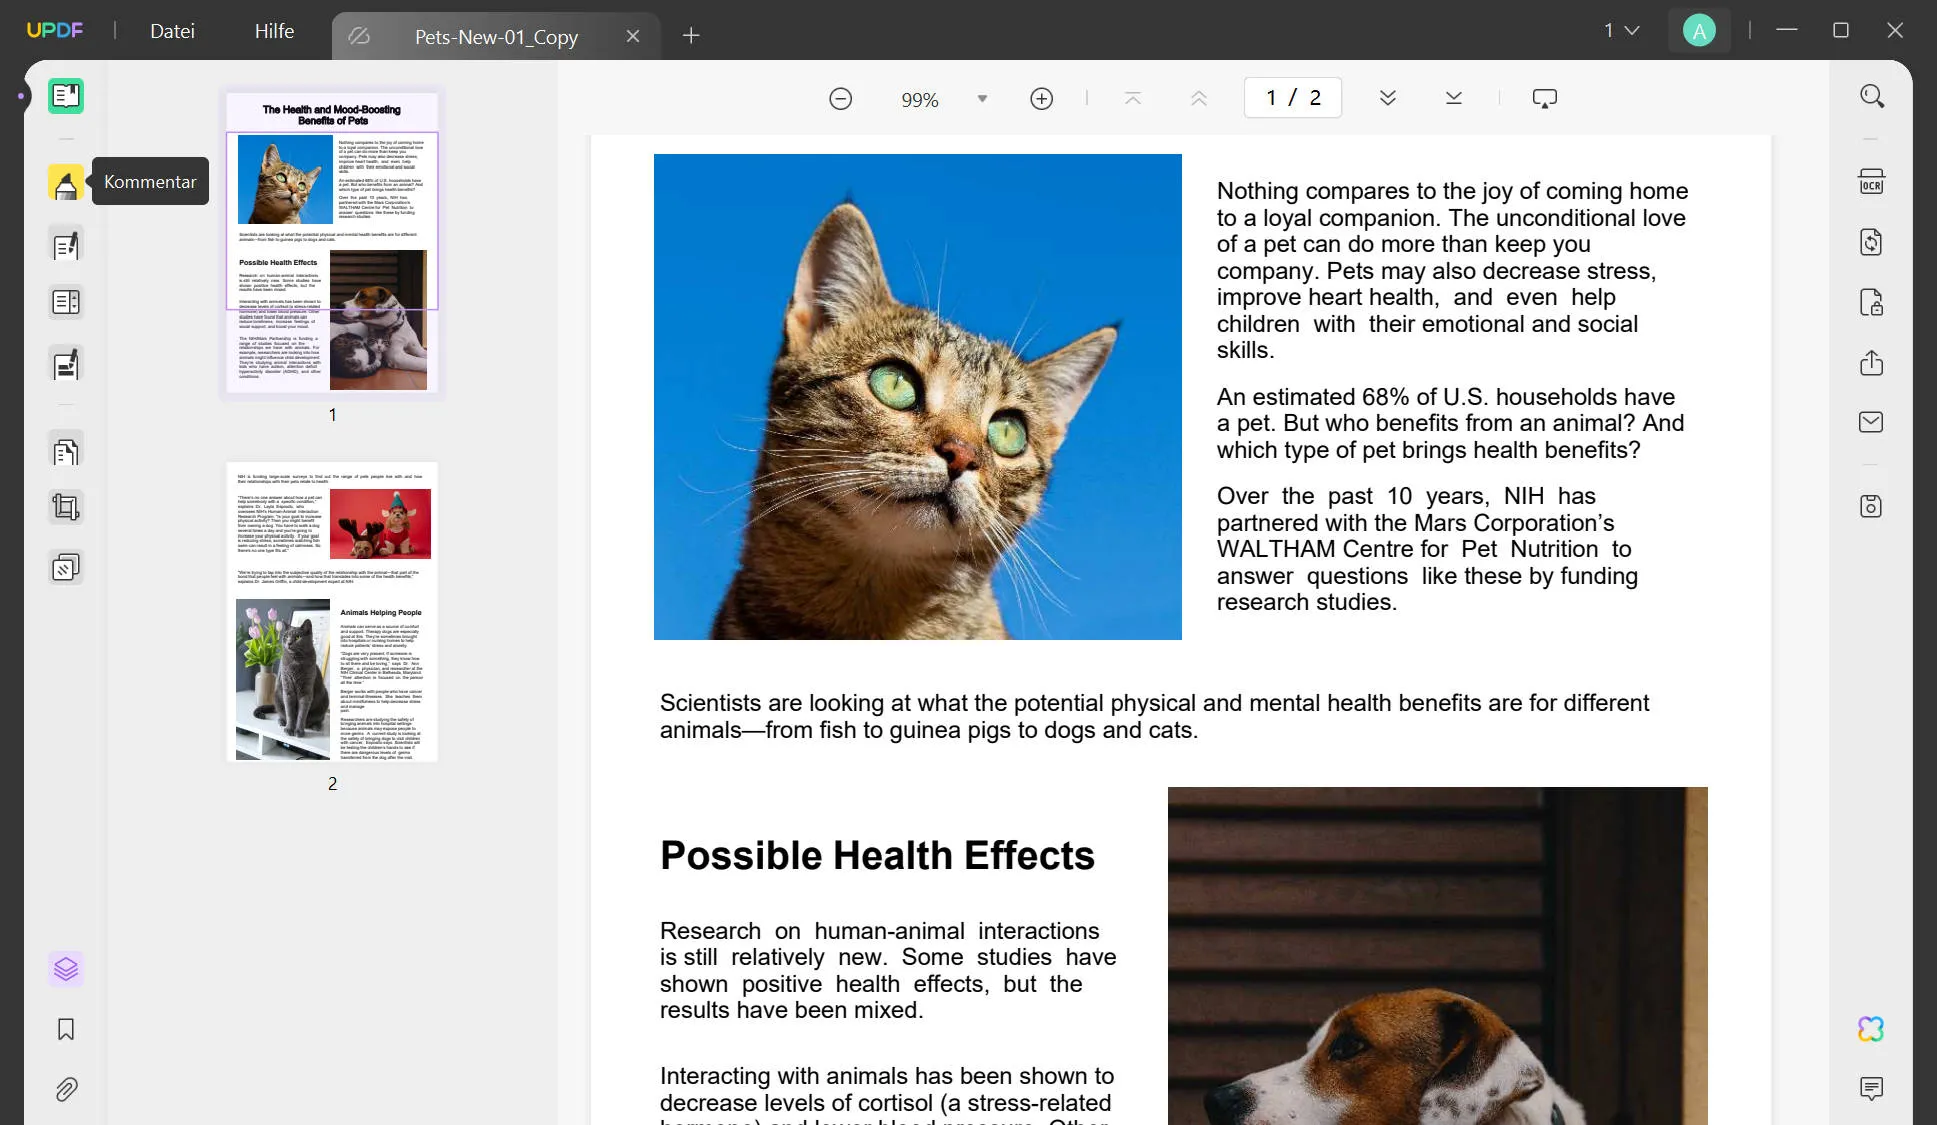Jump to the first page

click(x=1133, y=98)
